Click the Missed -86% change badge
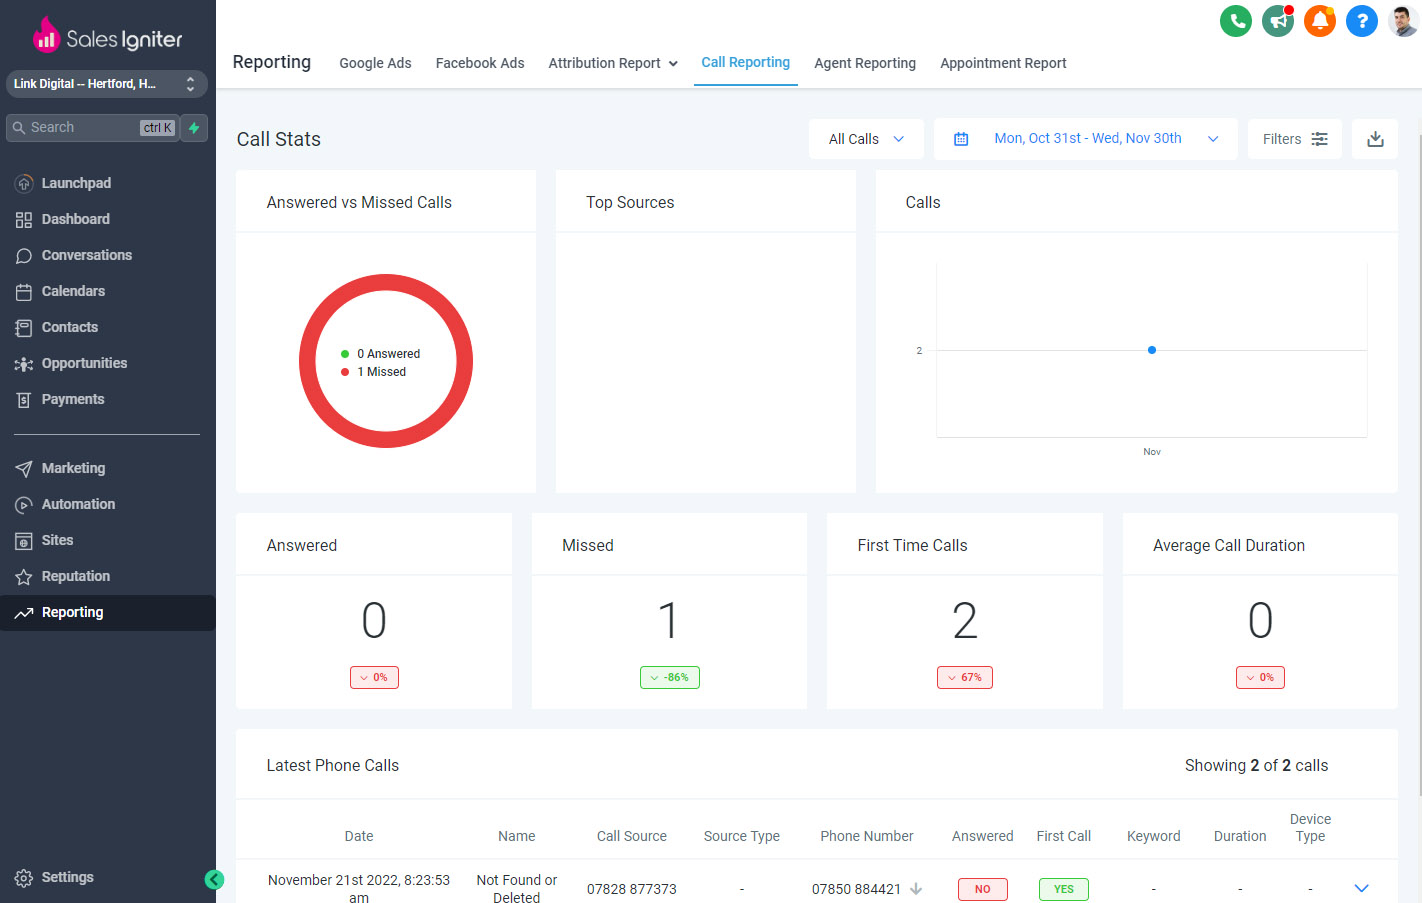Screen dimensions: 1422x903 click(x=670, y=677)
